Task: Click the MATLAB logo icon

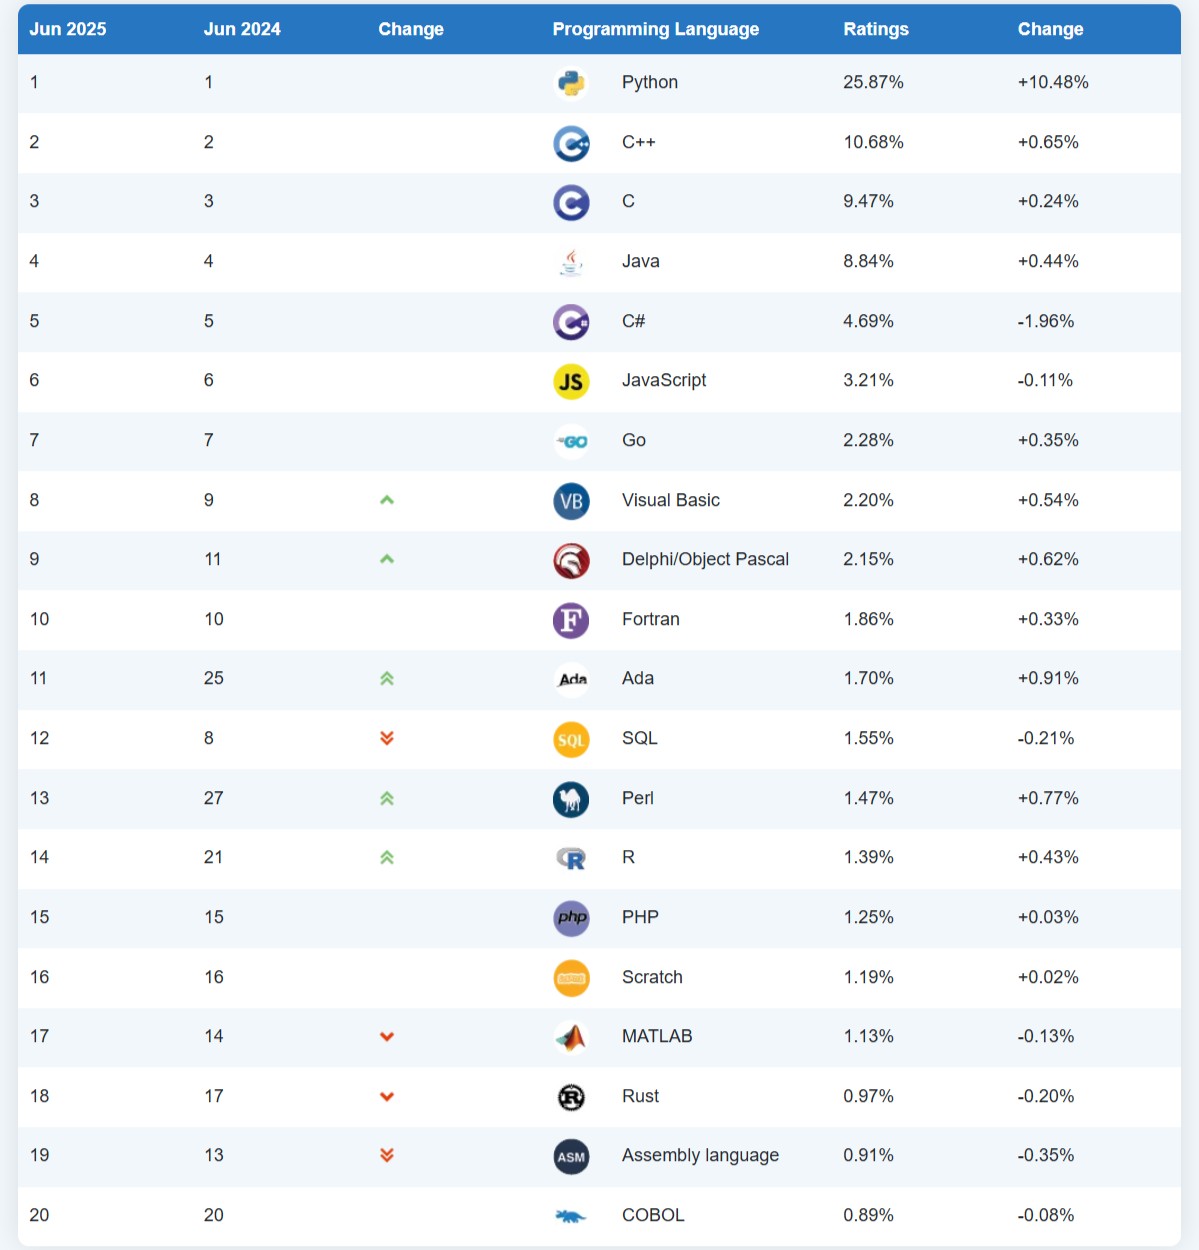Action: click(571, 1037)
